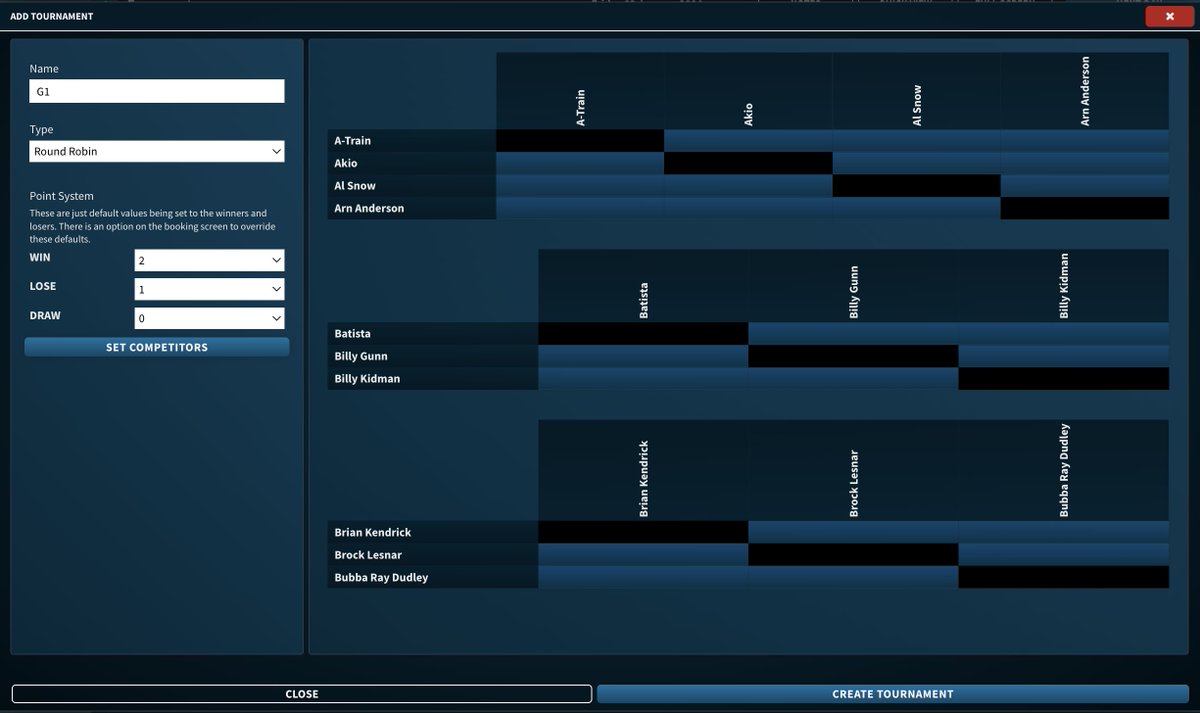Click the Brock Lesnar vs Bubba Ray Dudley cell
The image size is (1200, 713).
pos(1064,555)
